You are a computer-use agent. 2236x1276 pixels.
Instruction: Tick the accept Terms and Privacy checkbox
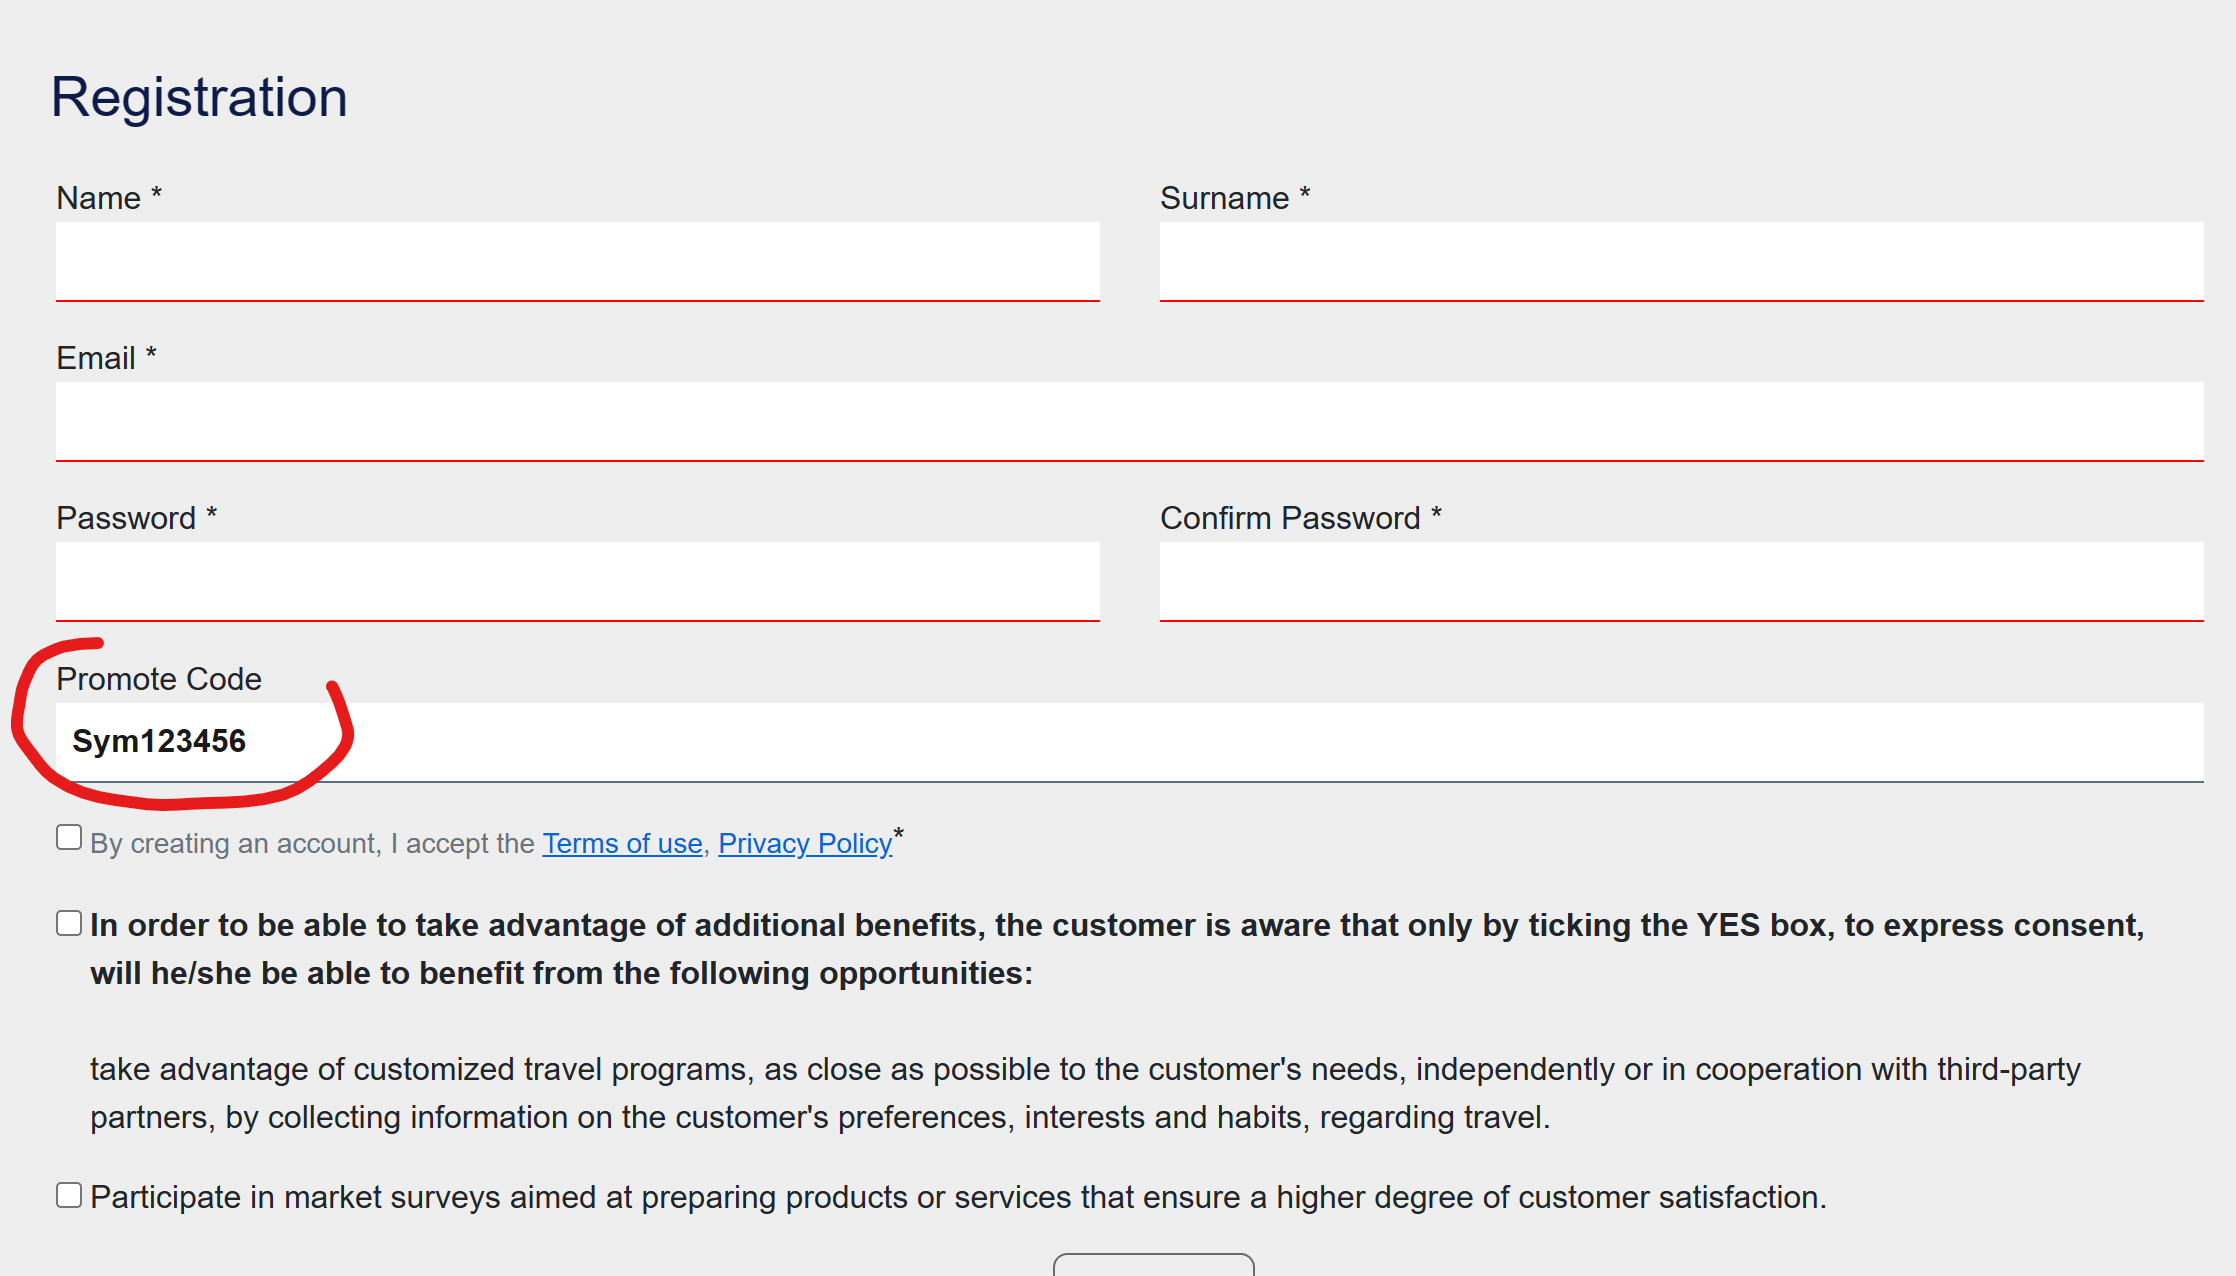pos(69,837)
